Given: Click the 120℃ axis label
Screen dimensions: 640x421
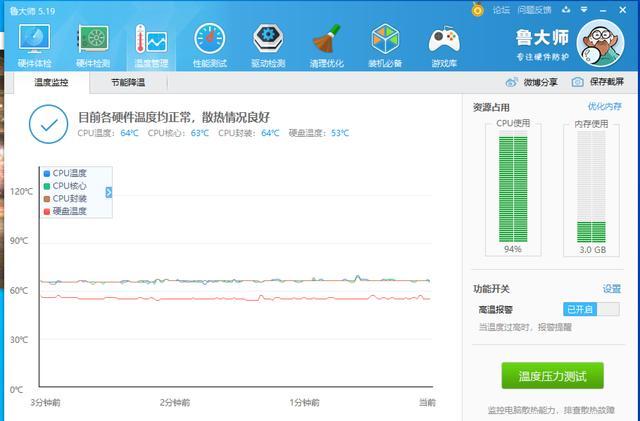Looking at the screenshot, I should pos(21,192).
